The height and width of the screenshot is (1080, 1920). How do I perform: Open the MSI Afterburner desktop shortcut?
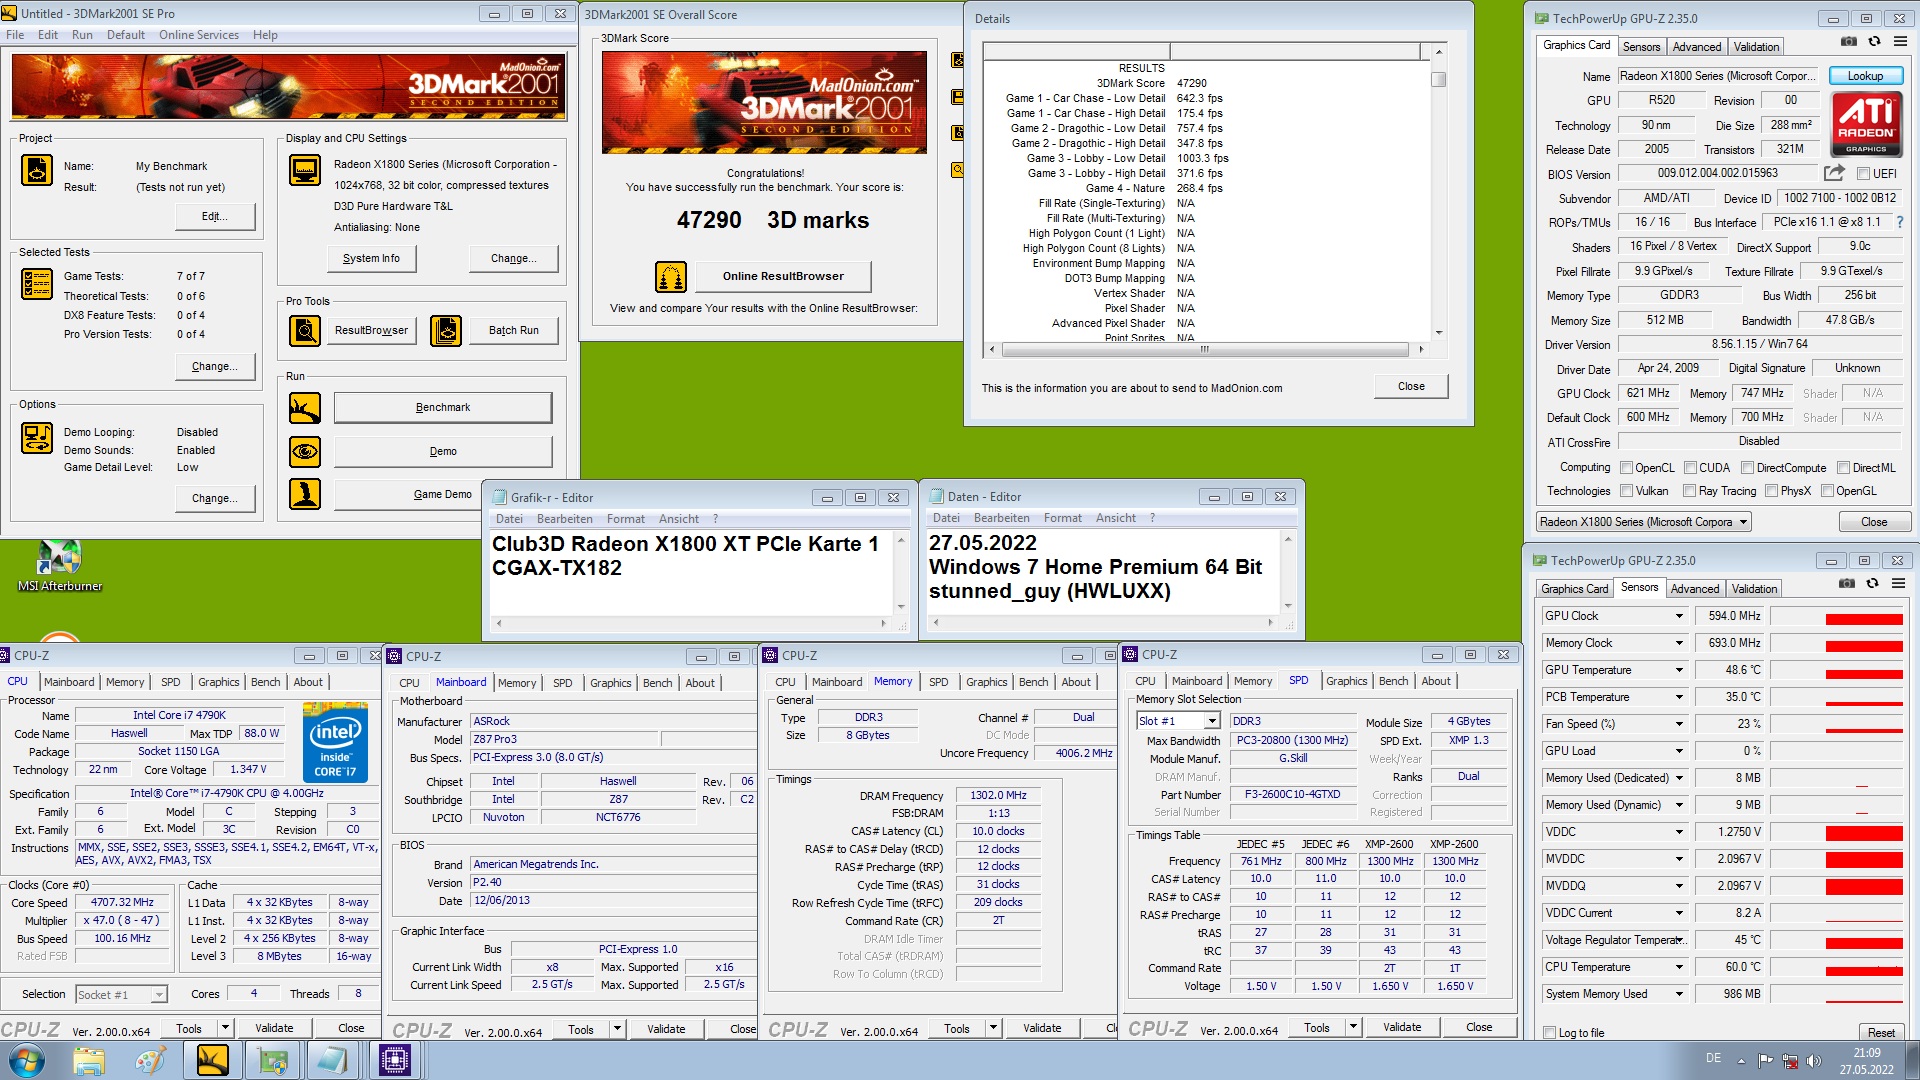(59, 565)
